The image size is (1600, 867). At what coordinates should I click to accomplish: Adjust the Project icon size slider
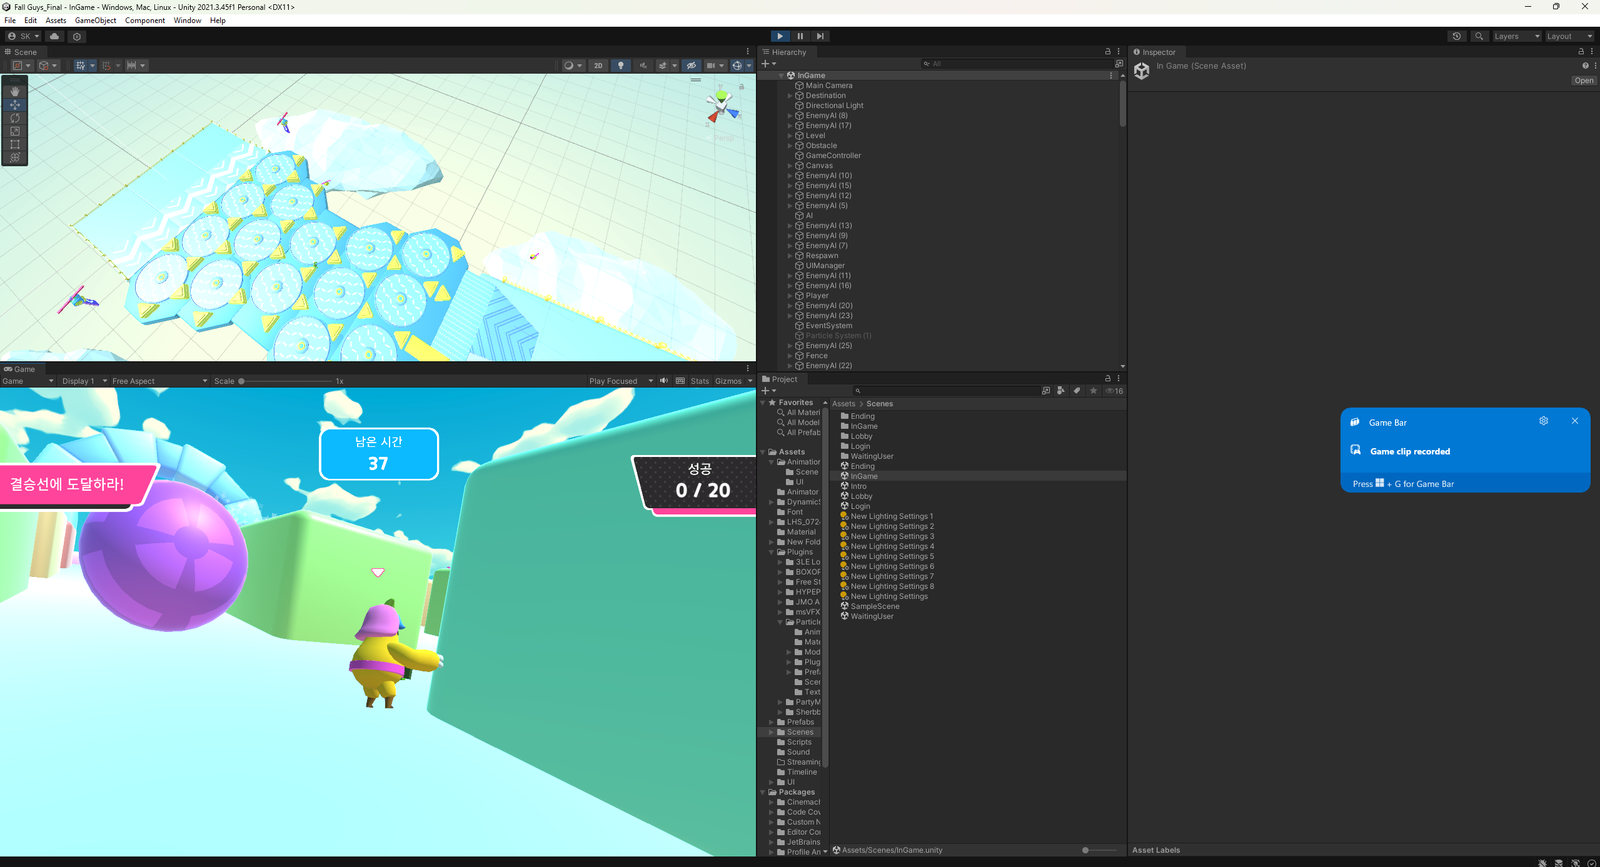point(1100,850)
